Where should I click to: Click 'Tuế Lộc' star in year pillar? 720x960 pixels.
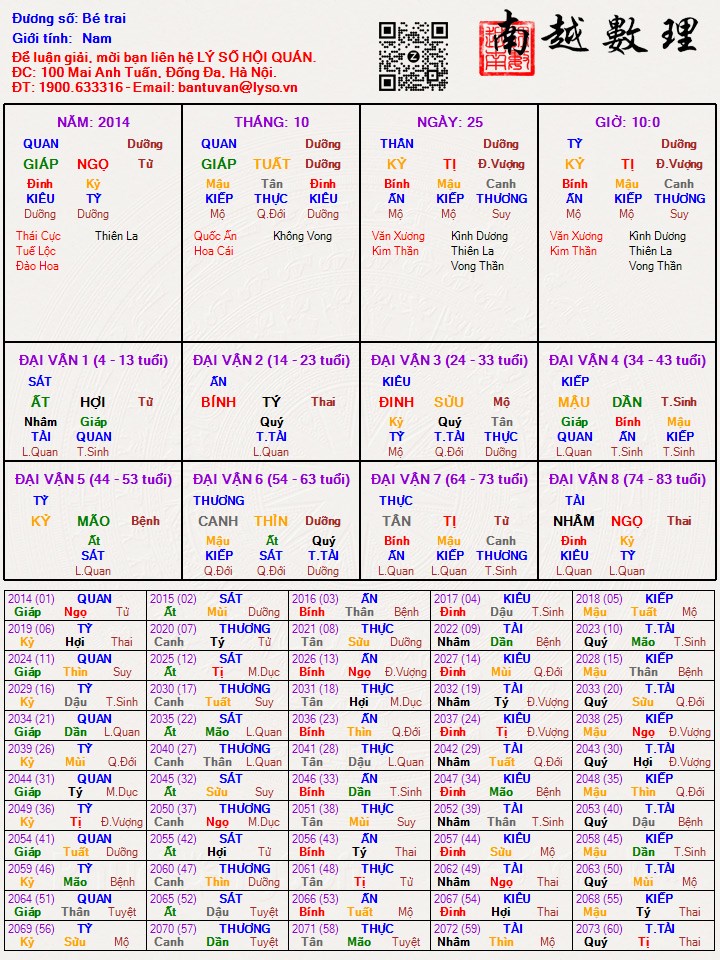36,250
